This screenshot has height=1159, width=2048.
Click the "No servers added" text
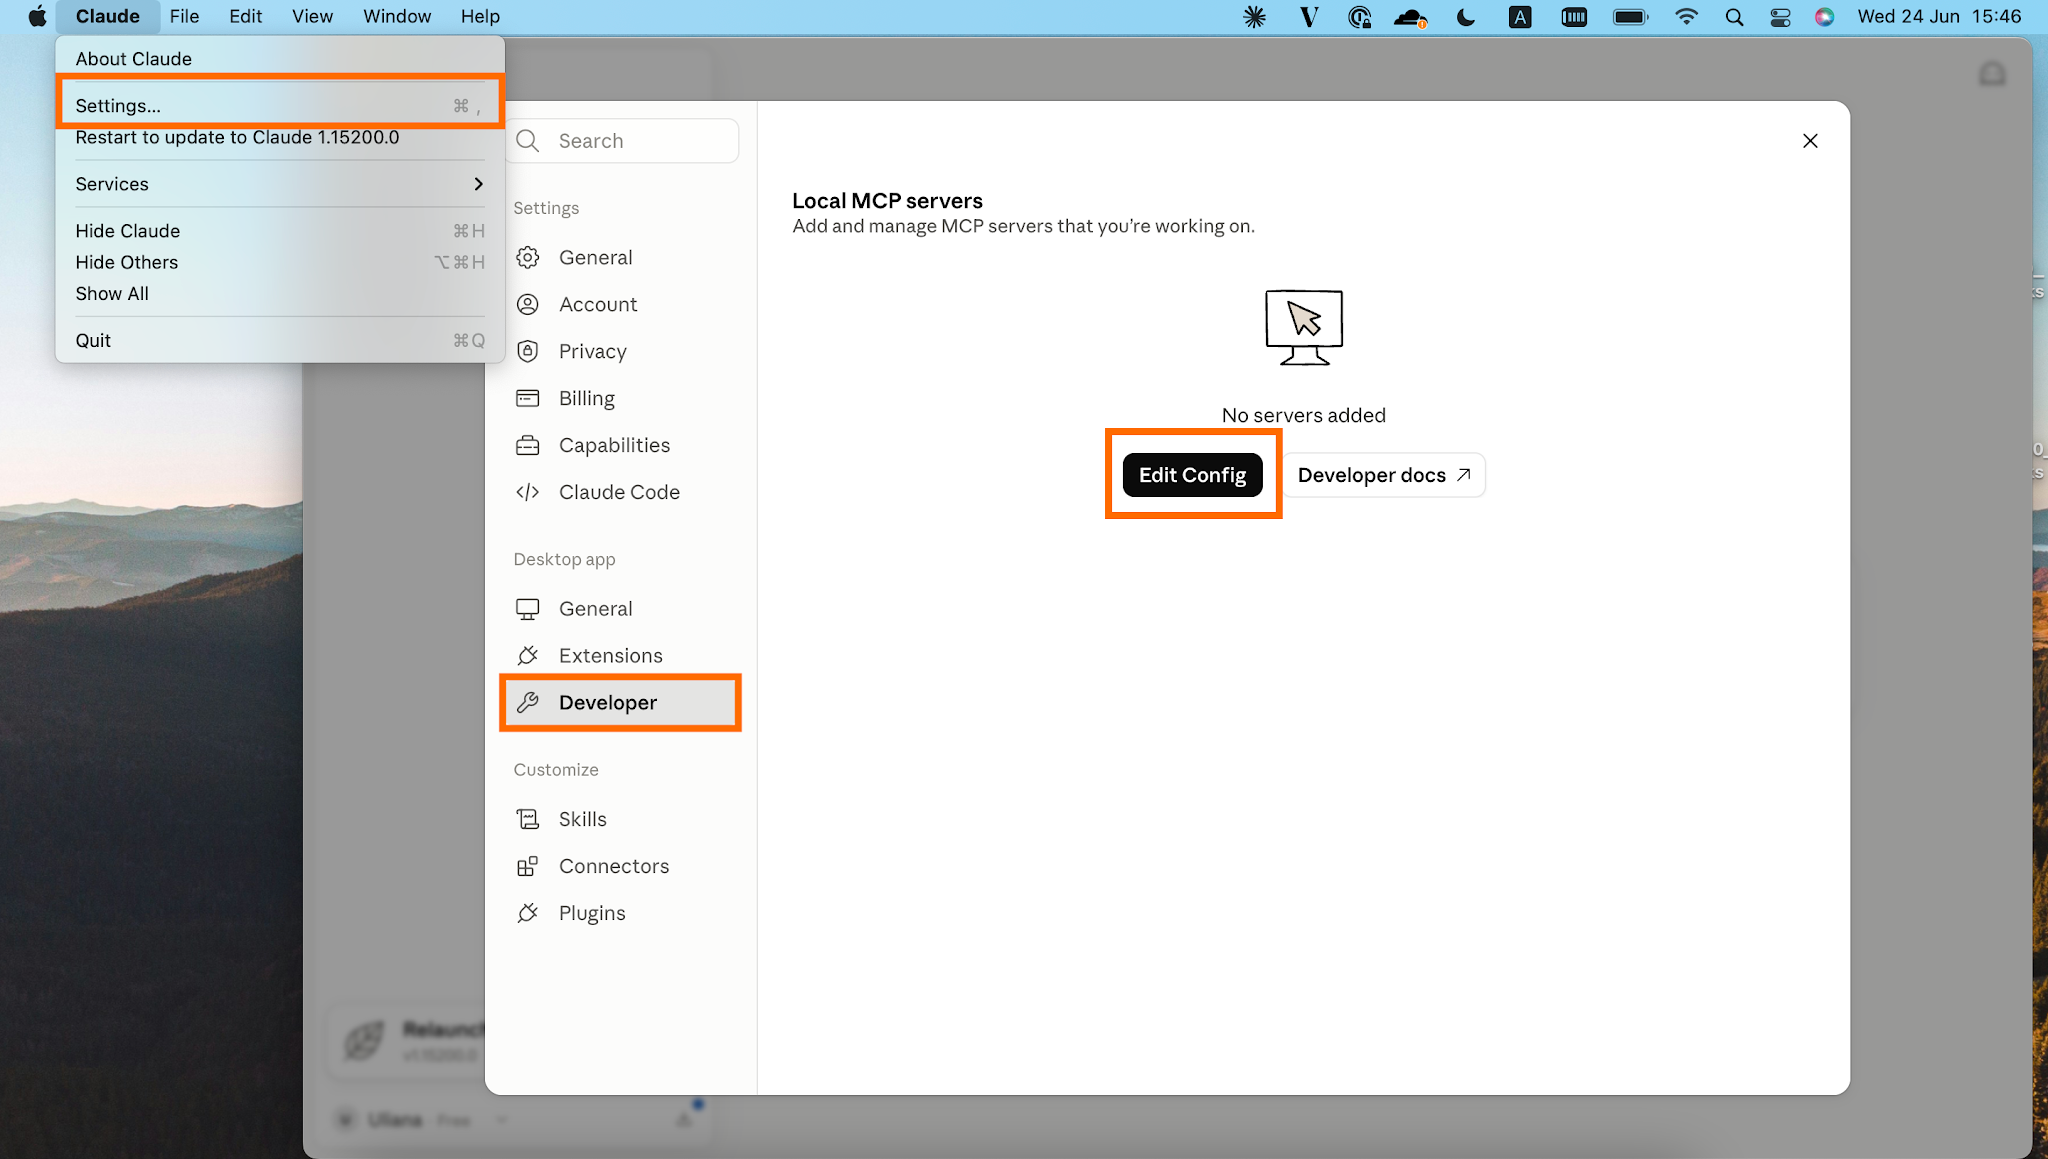tap(1304, 415)
